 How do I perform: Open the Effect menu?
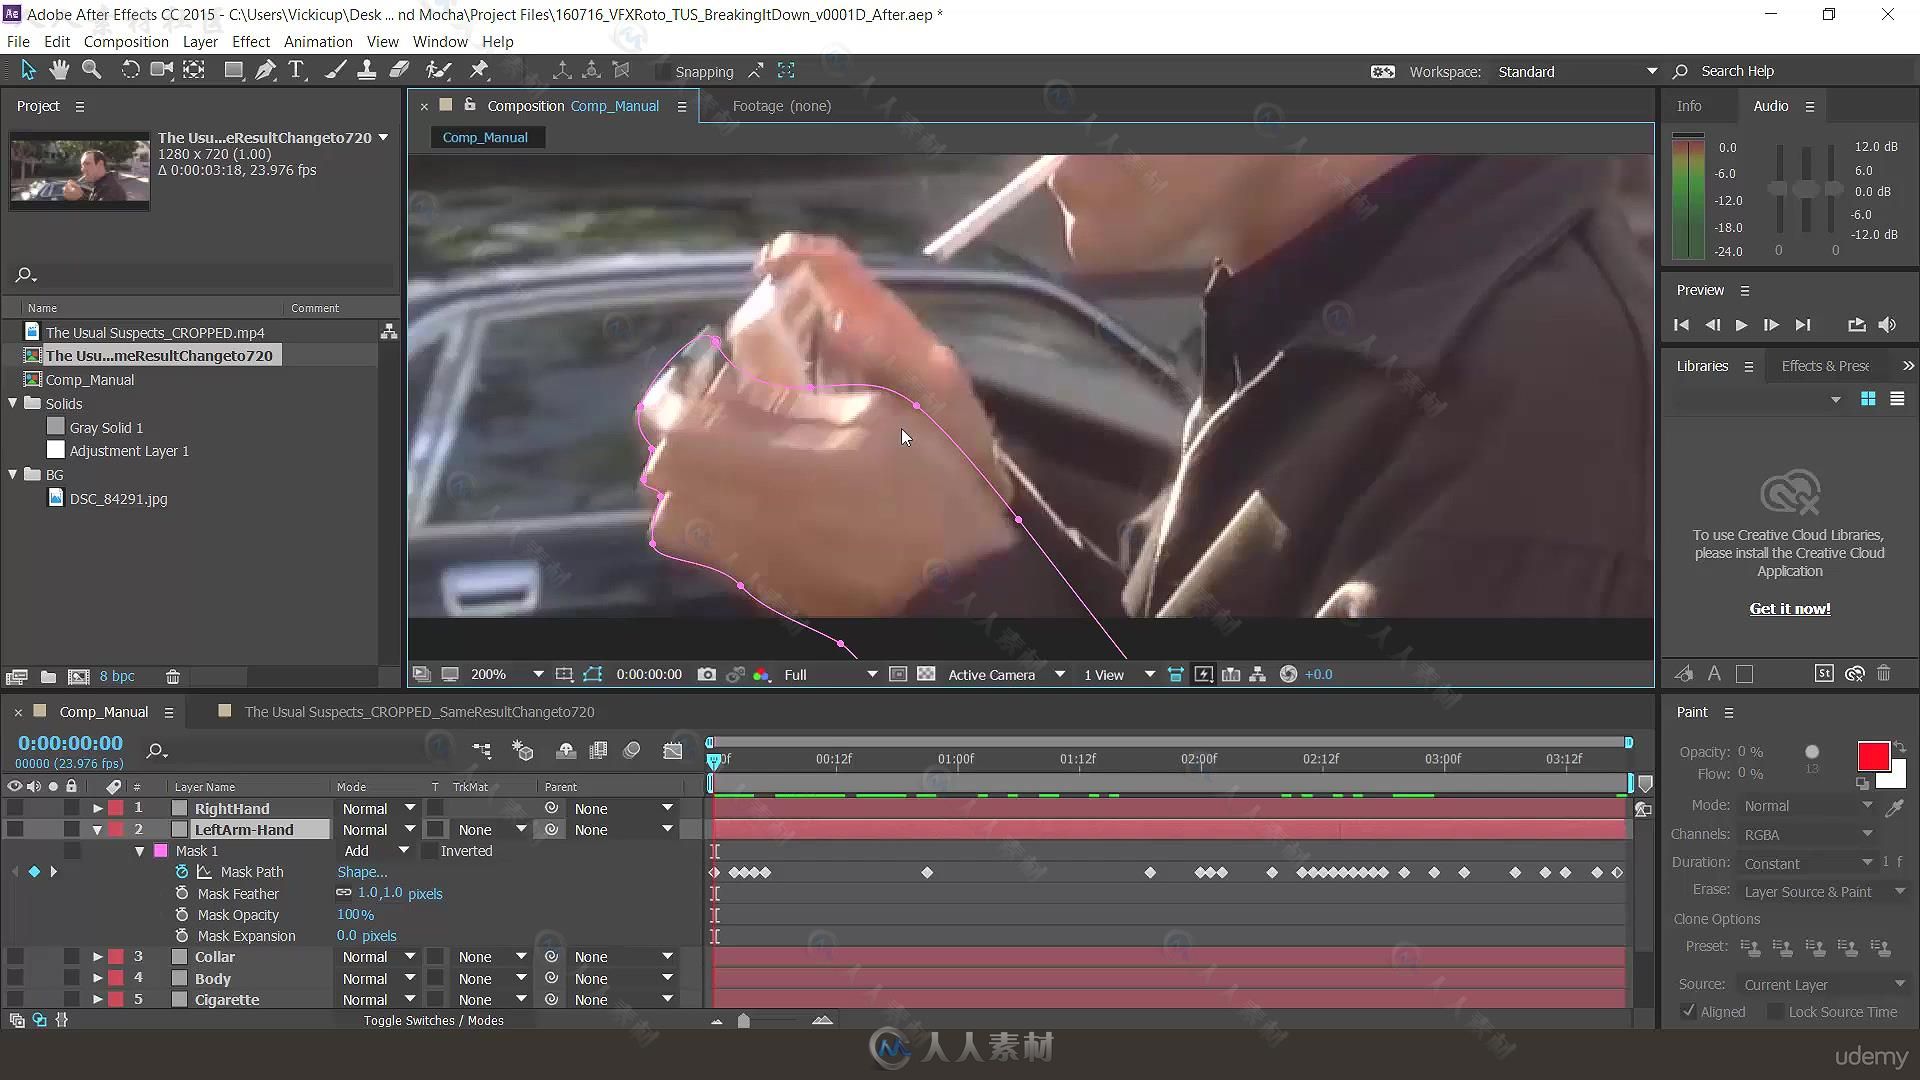tap(251, 41)
